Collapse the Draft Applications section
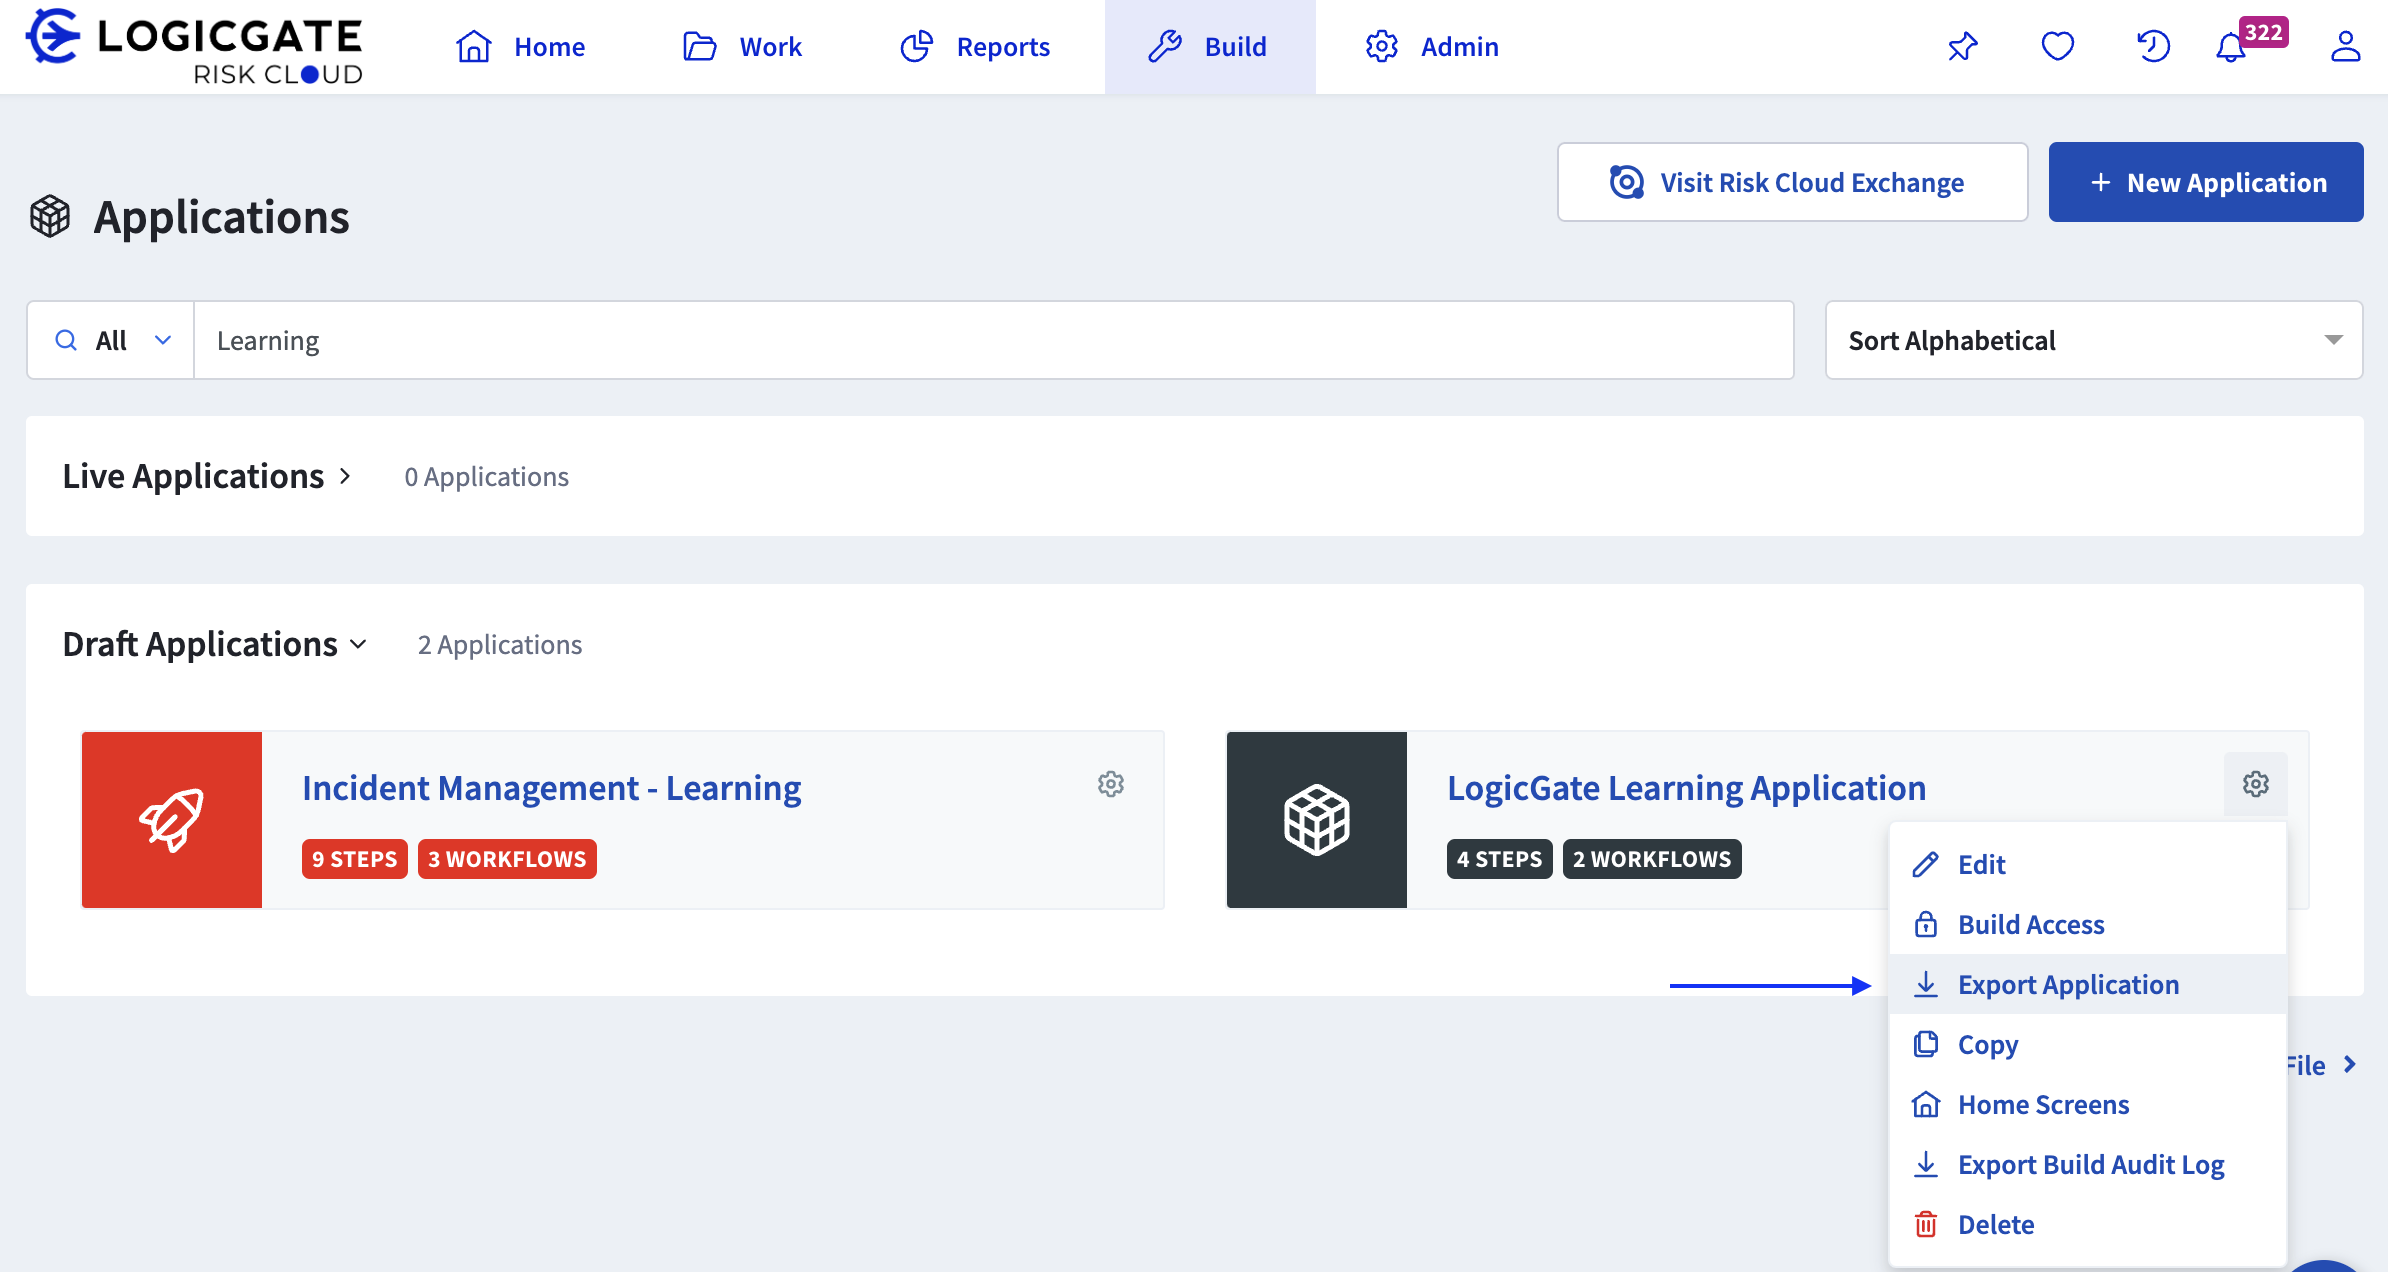This screenshot has height=1272, width=2388. point(214,645)
